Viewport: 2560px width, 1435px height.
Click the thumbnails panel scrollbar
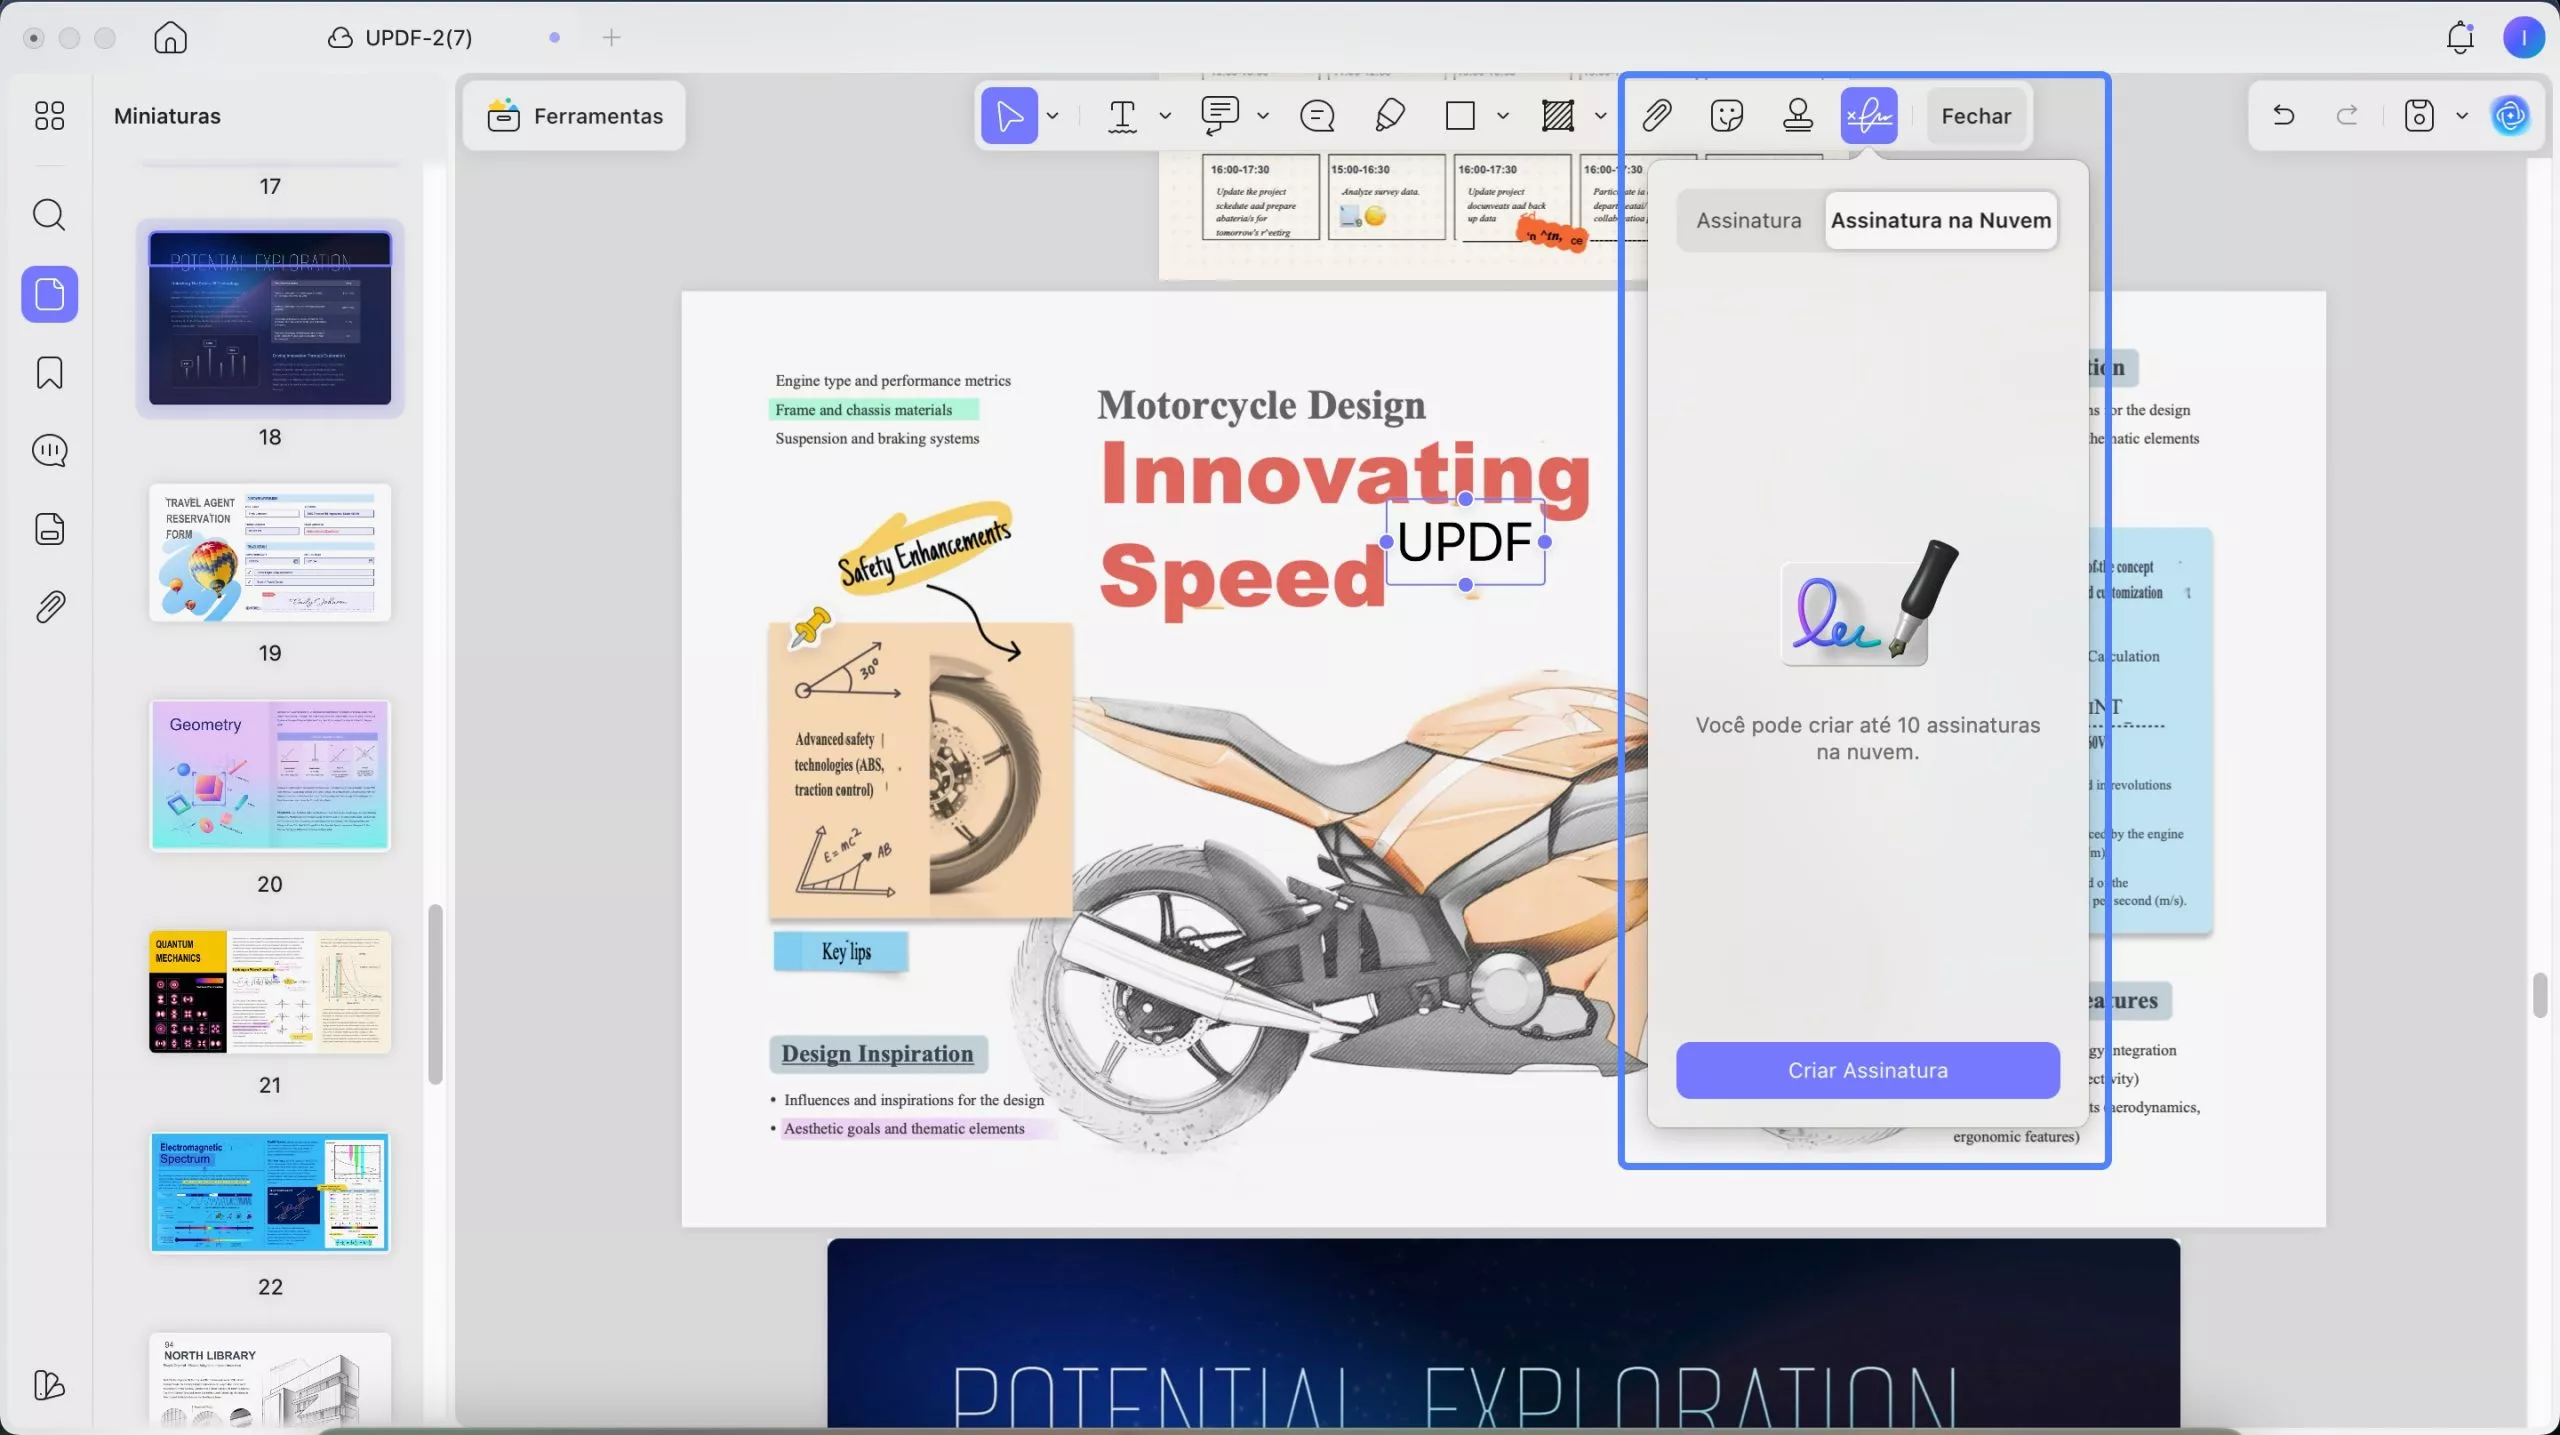click(x=435, y=994)
